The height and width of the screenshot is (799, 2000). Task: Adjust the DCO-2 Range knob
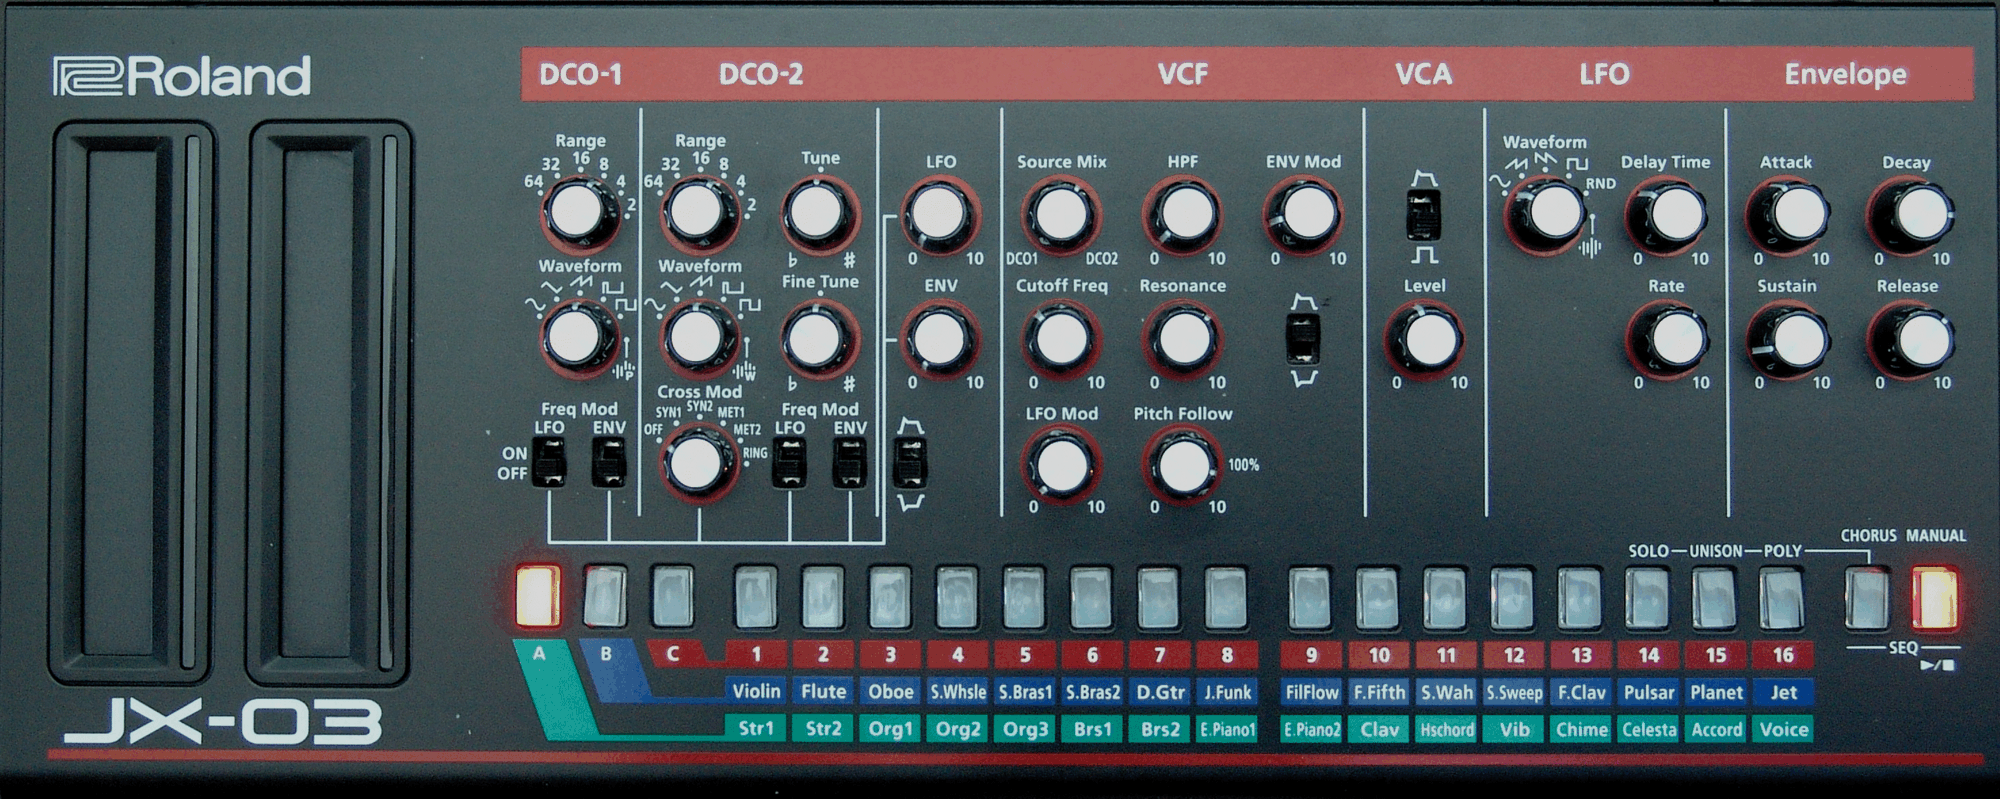(698, 212)
